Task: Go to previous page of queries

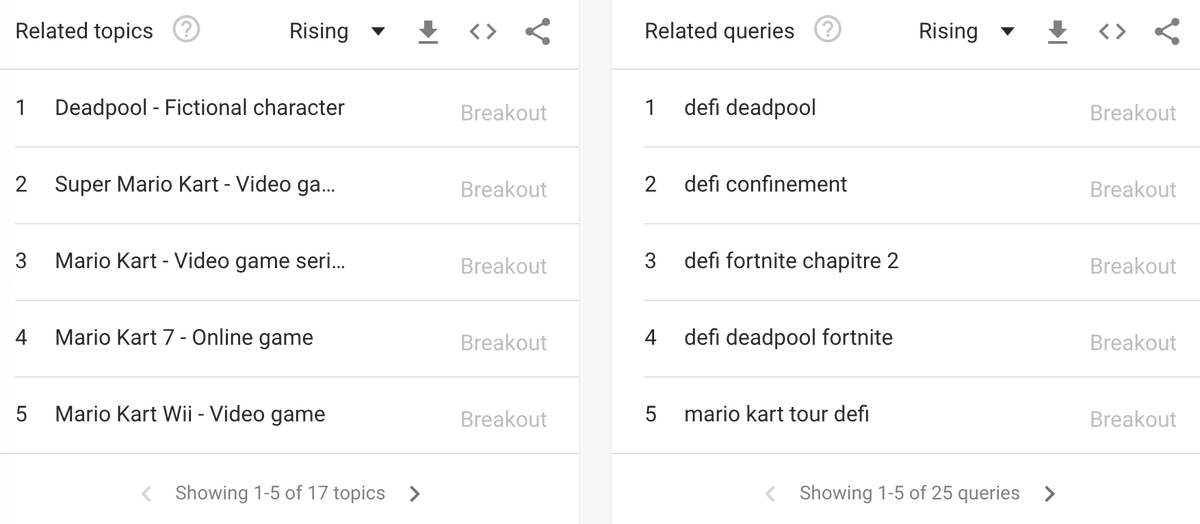Action: pos(770,493)
